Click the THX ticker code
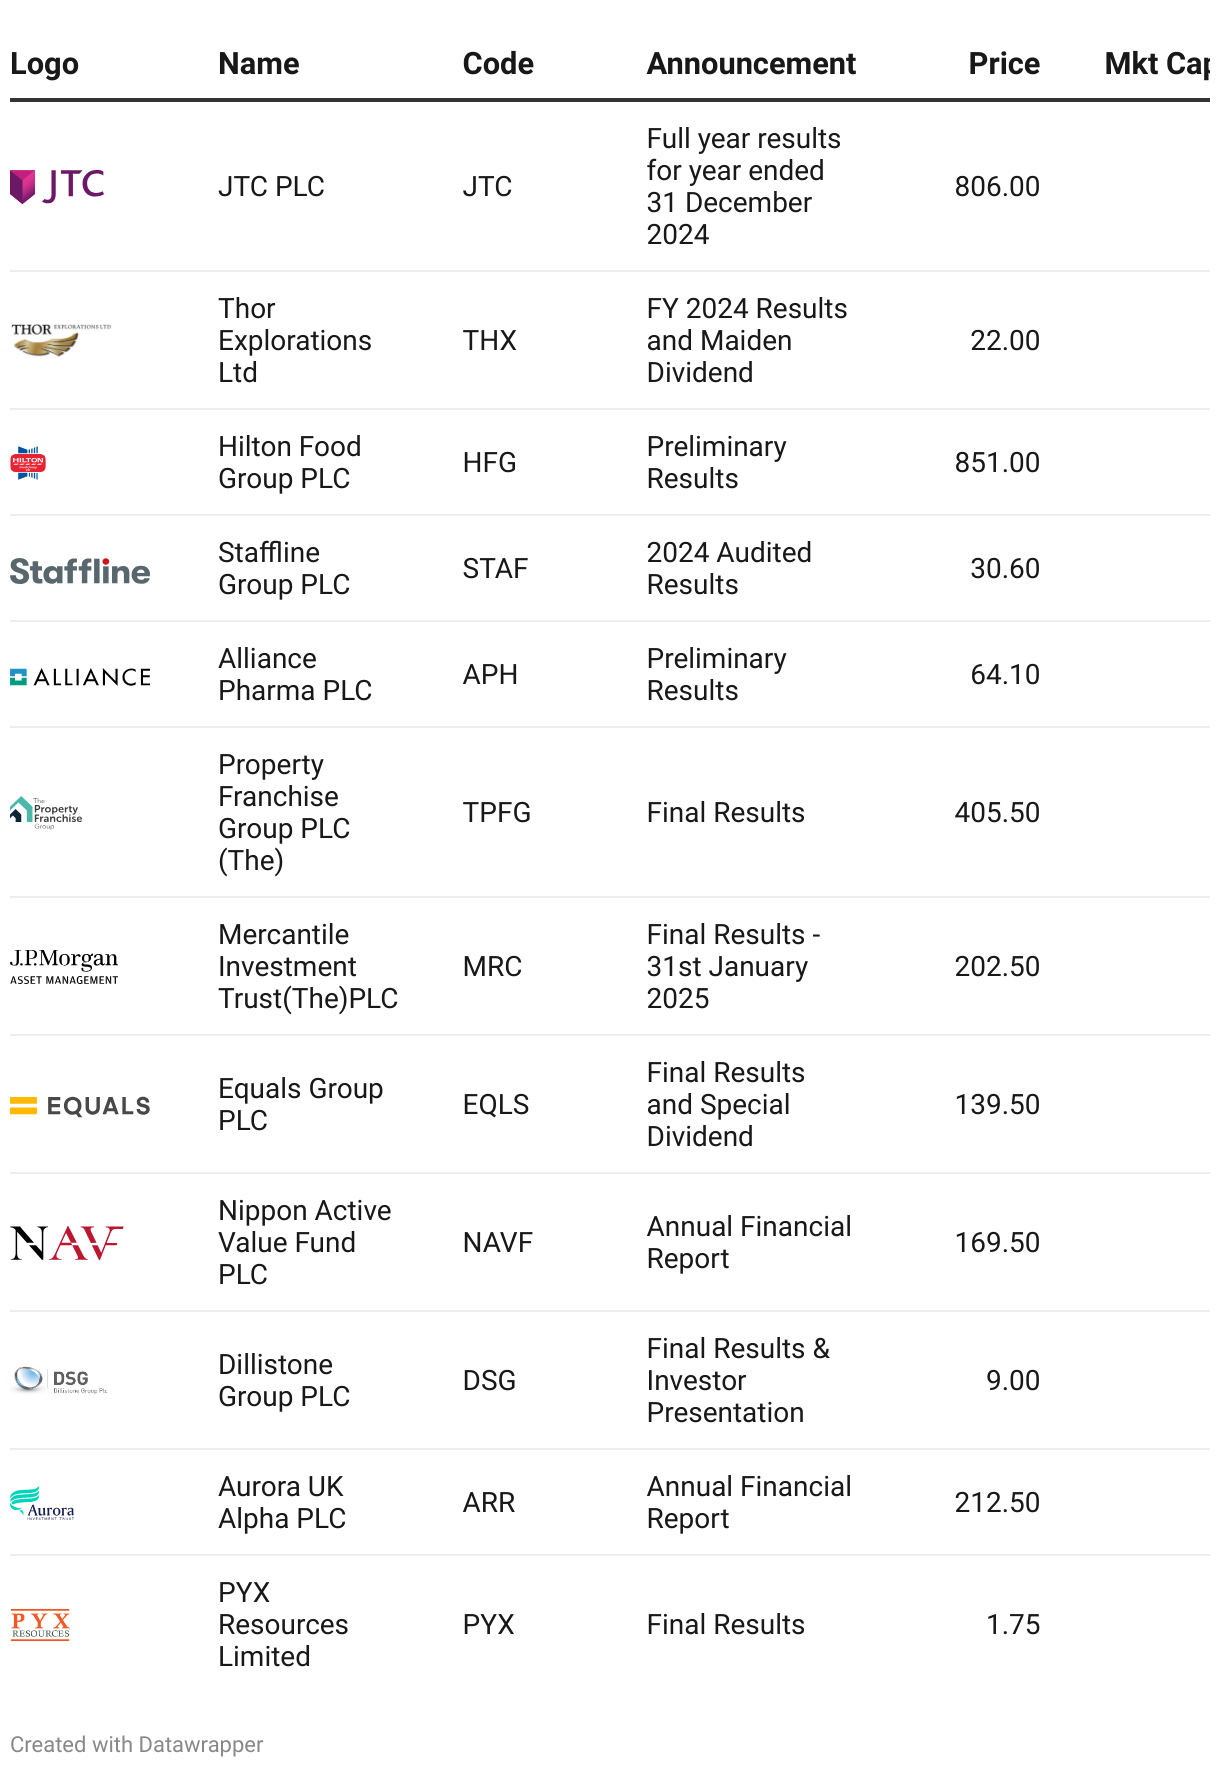 point(489,341)
